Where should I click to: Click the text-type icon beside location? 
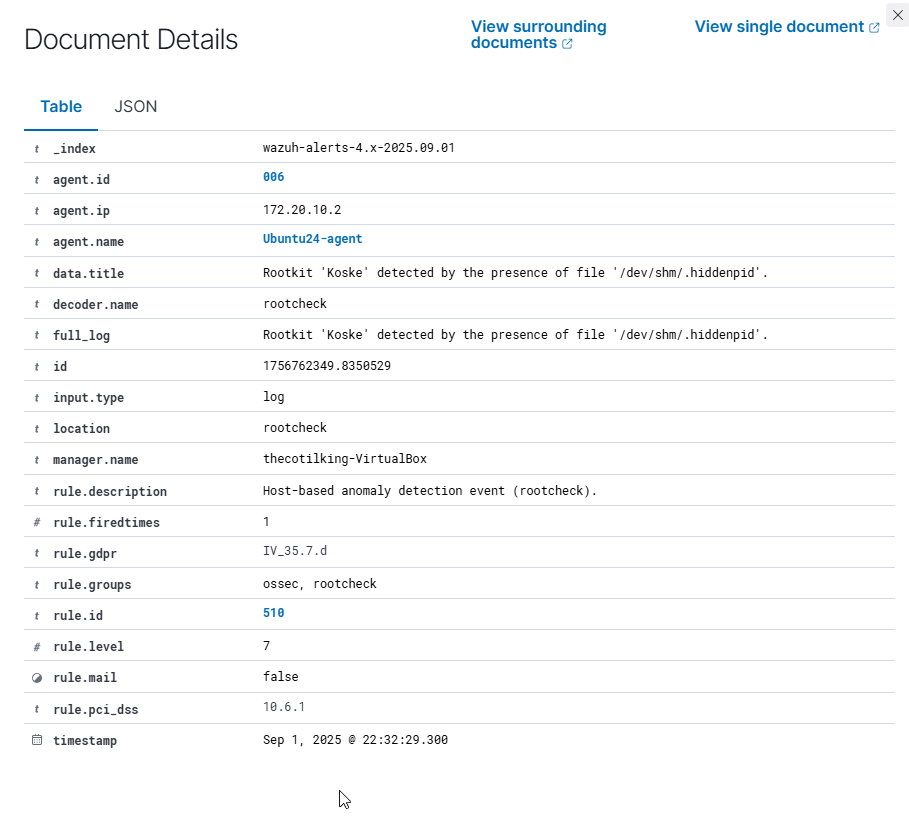pos(37,428)
